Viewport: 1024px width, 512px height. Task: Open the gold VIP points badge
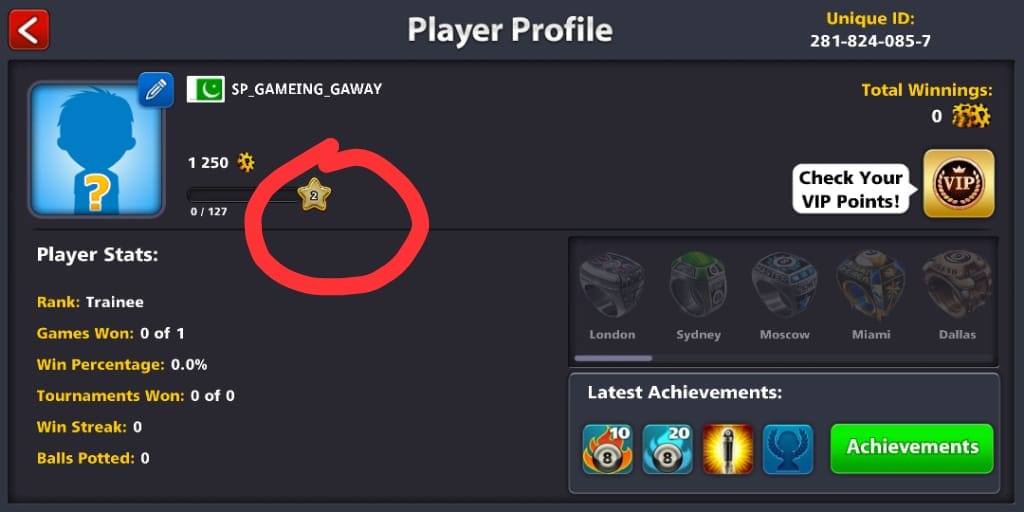pyautogui.click(x=959, y=184)
